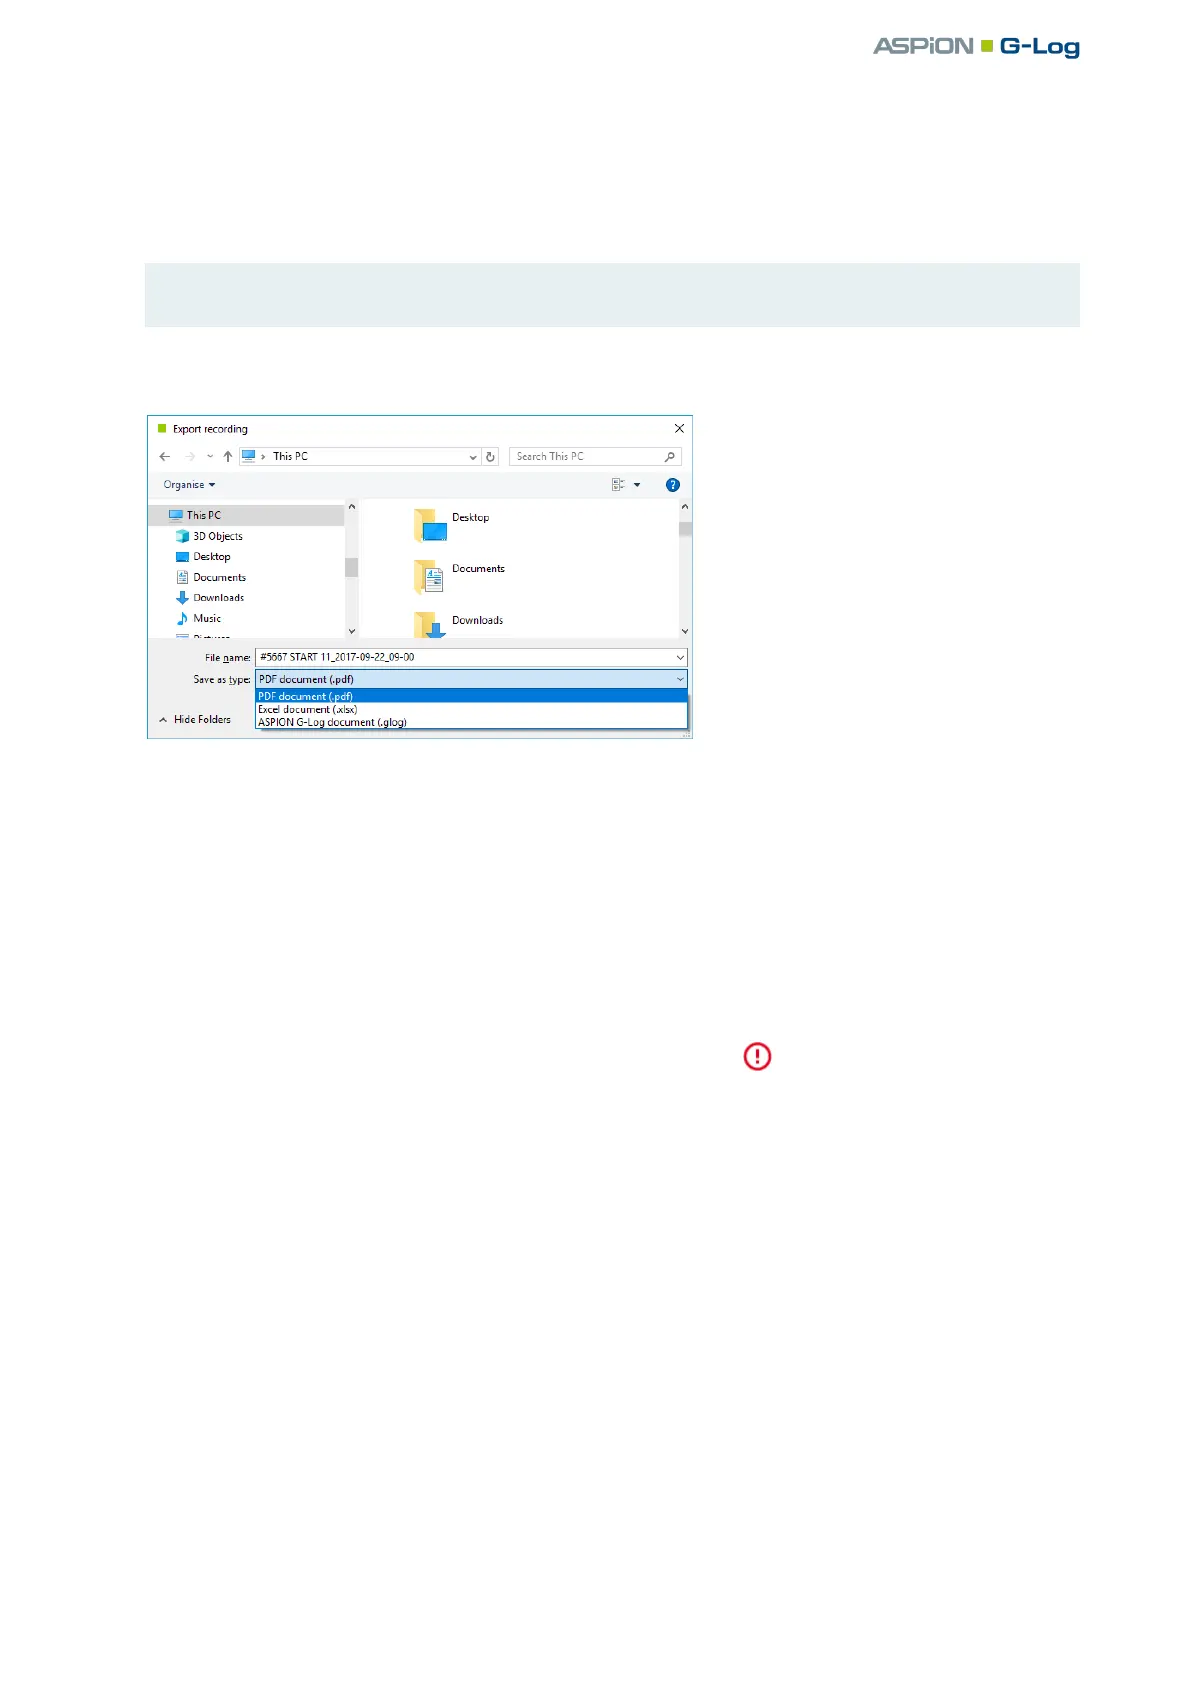
Task: Open the blue Help icon
Action: (673, 485)
